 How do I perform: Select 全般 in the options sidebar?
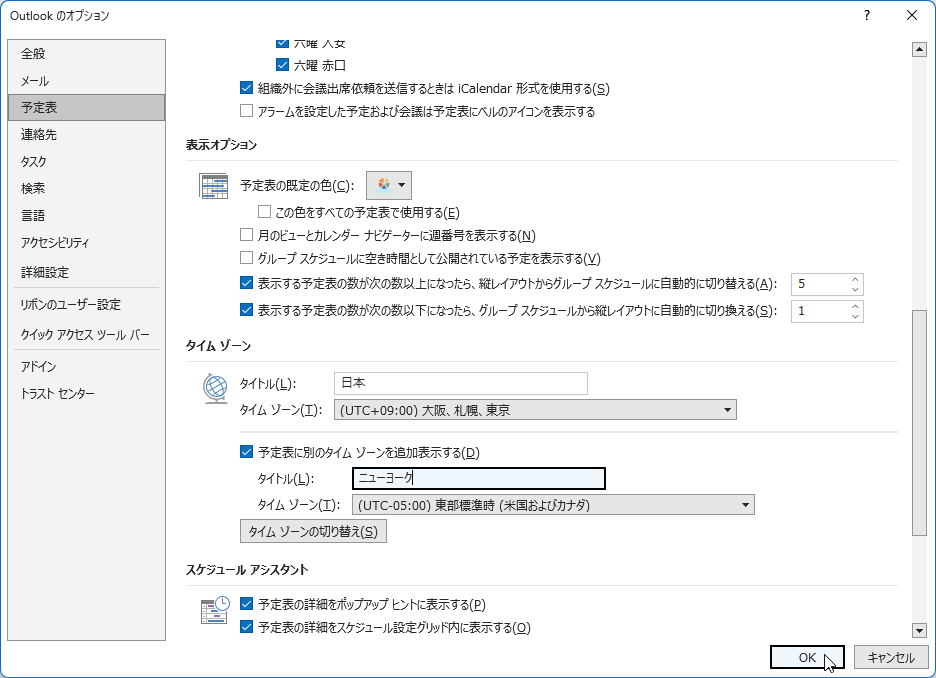(87, 54)
